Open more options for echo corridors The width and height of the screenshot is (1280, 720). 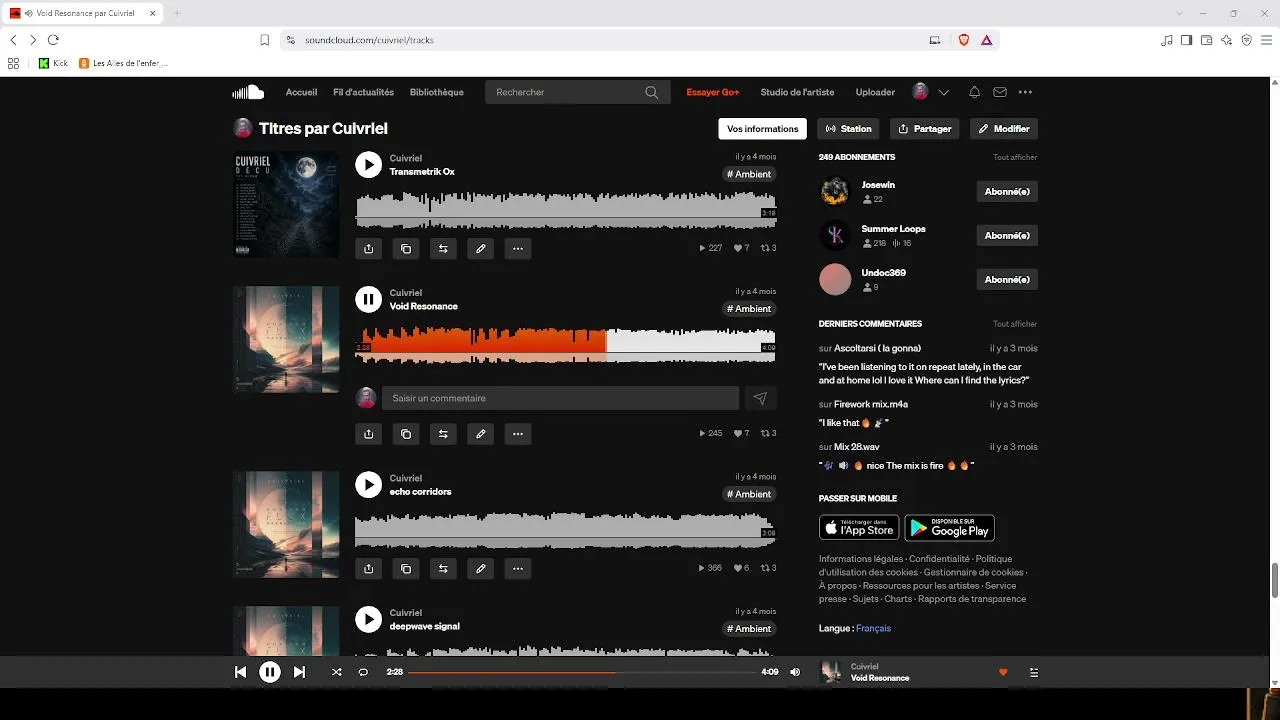pyautogui.click(x=518, y=569)
